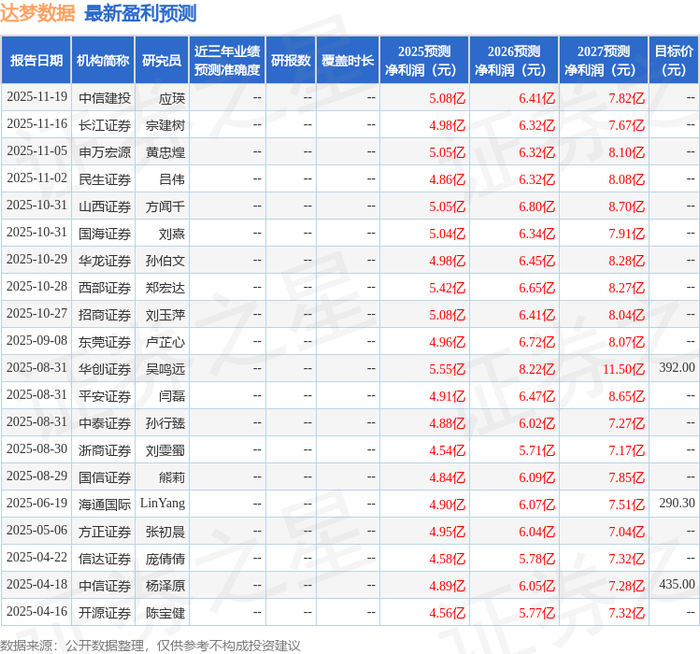Select researcher name LinYang
Screen dimensions: 700x654
click(162, 503)
